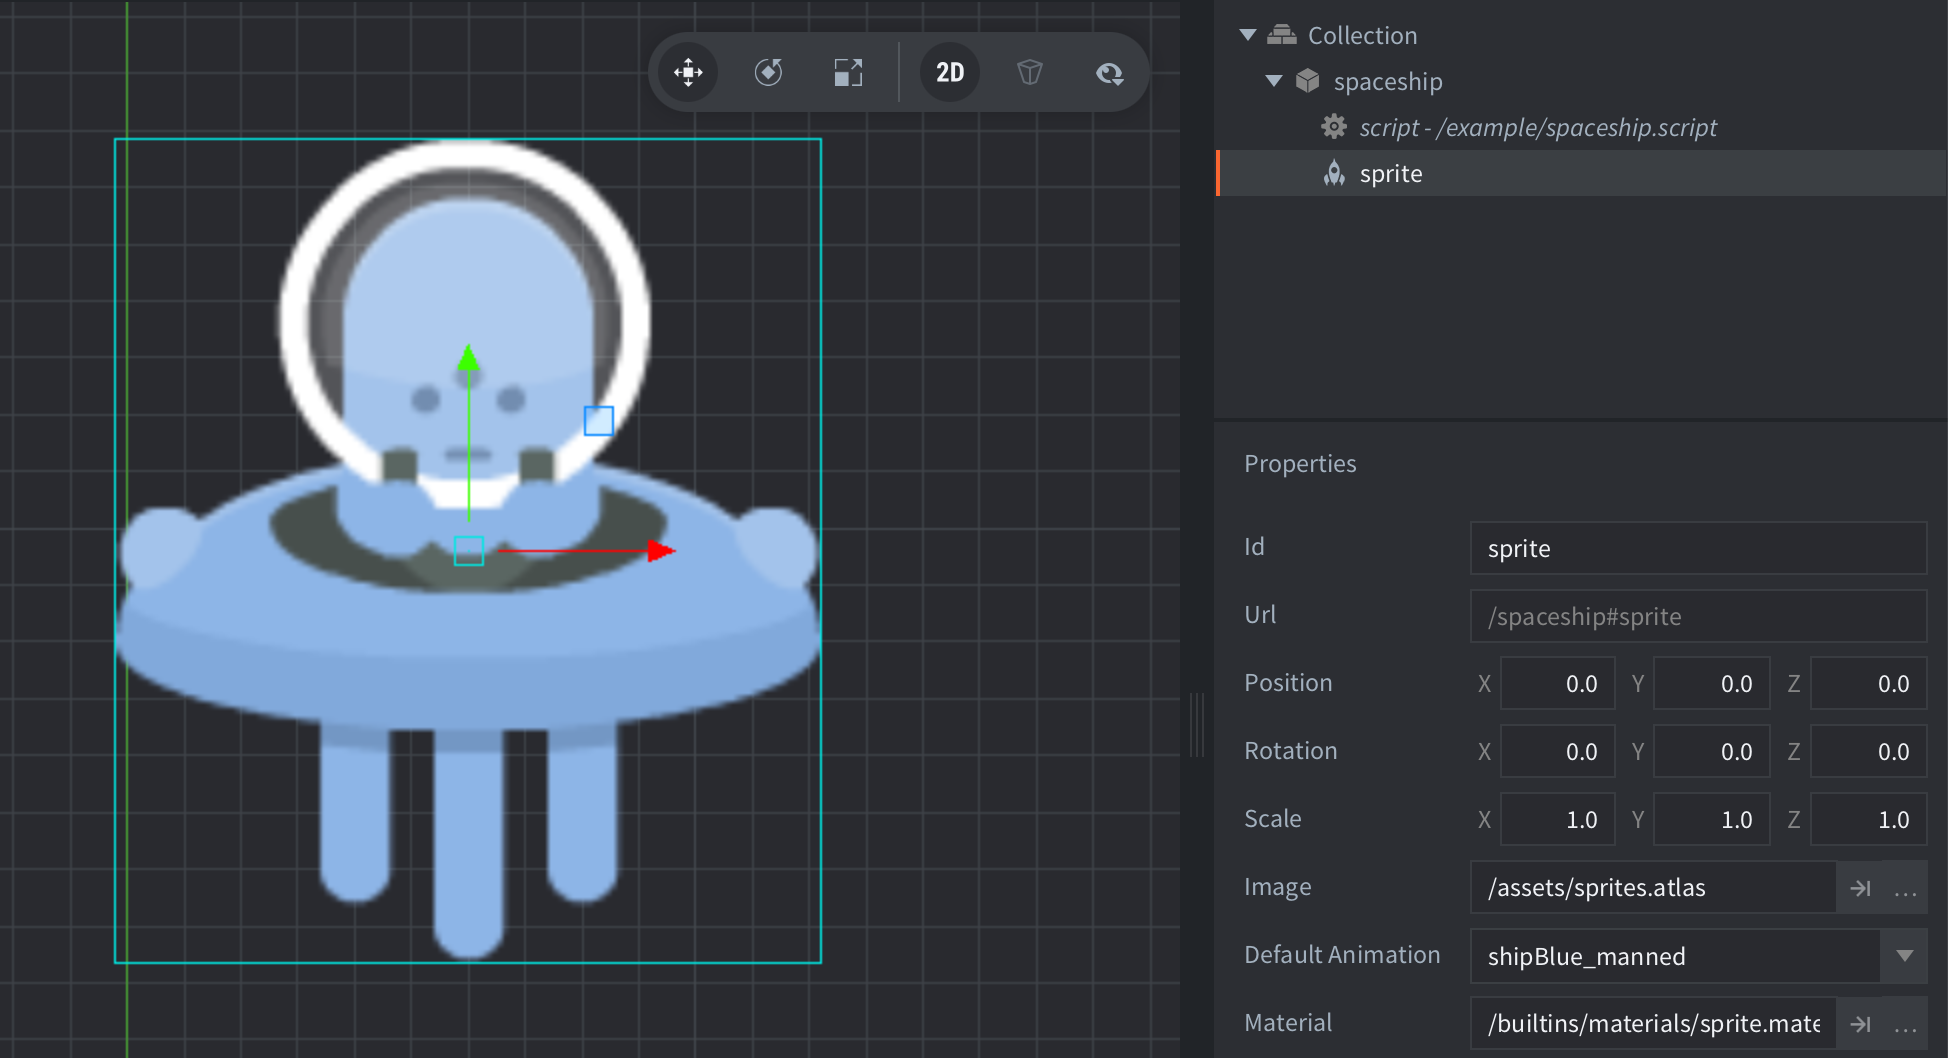The height and width of the screenshot is (1058, 1948).
Task: Toggle the perspective camera cube icon
Action: pyautogui.click(x=1029, y=72)
